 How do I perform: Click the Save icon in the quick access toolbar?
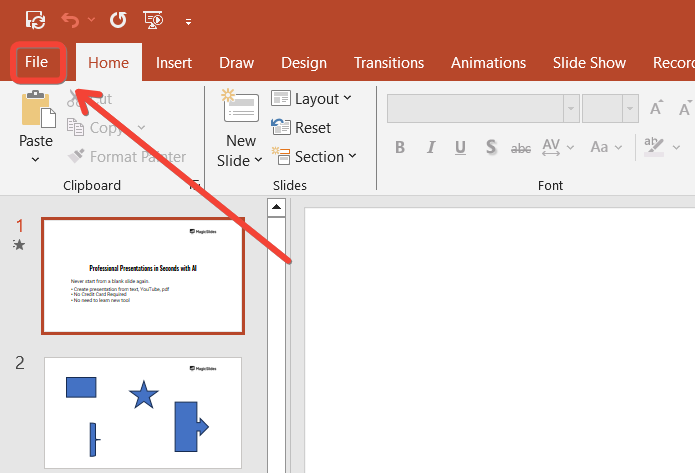[35, 19]
